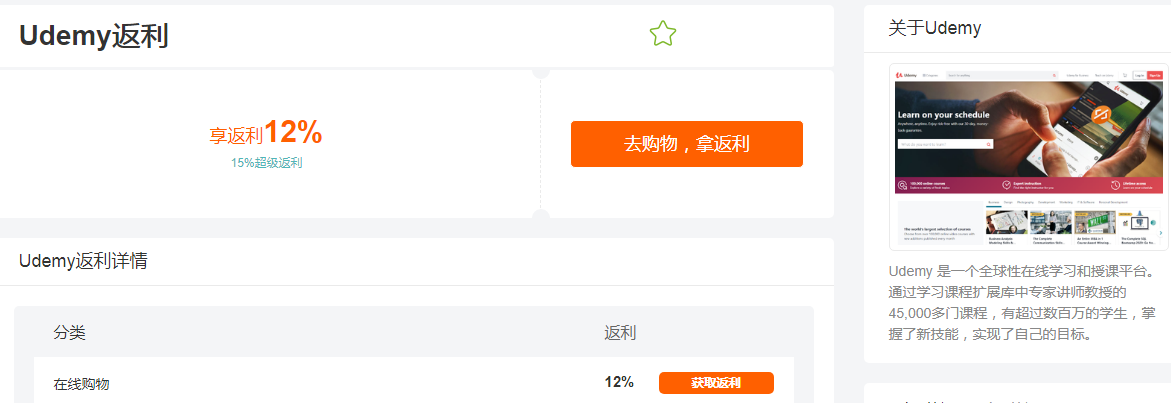Click the shopping cart icon in preview

coord(1124,75)
